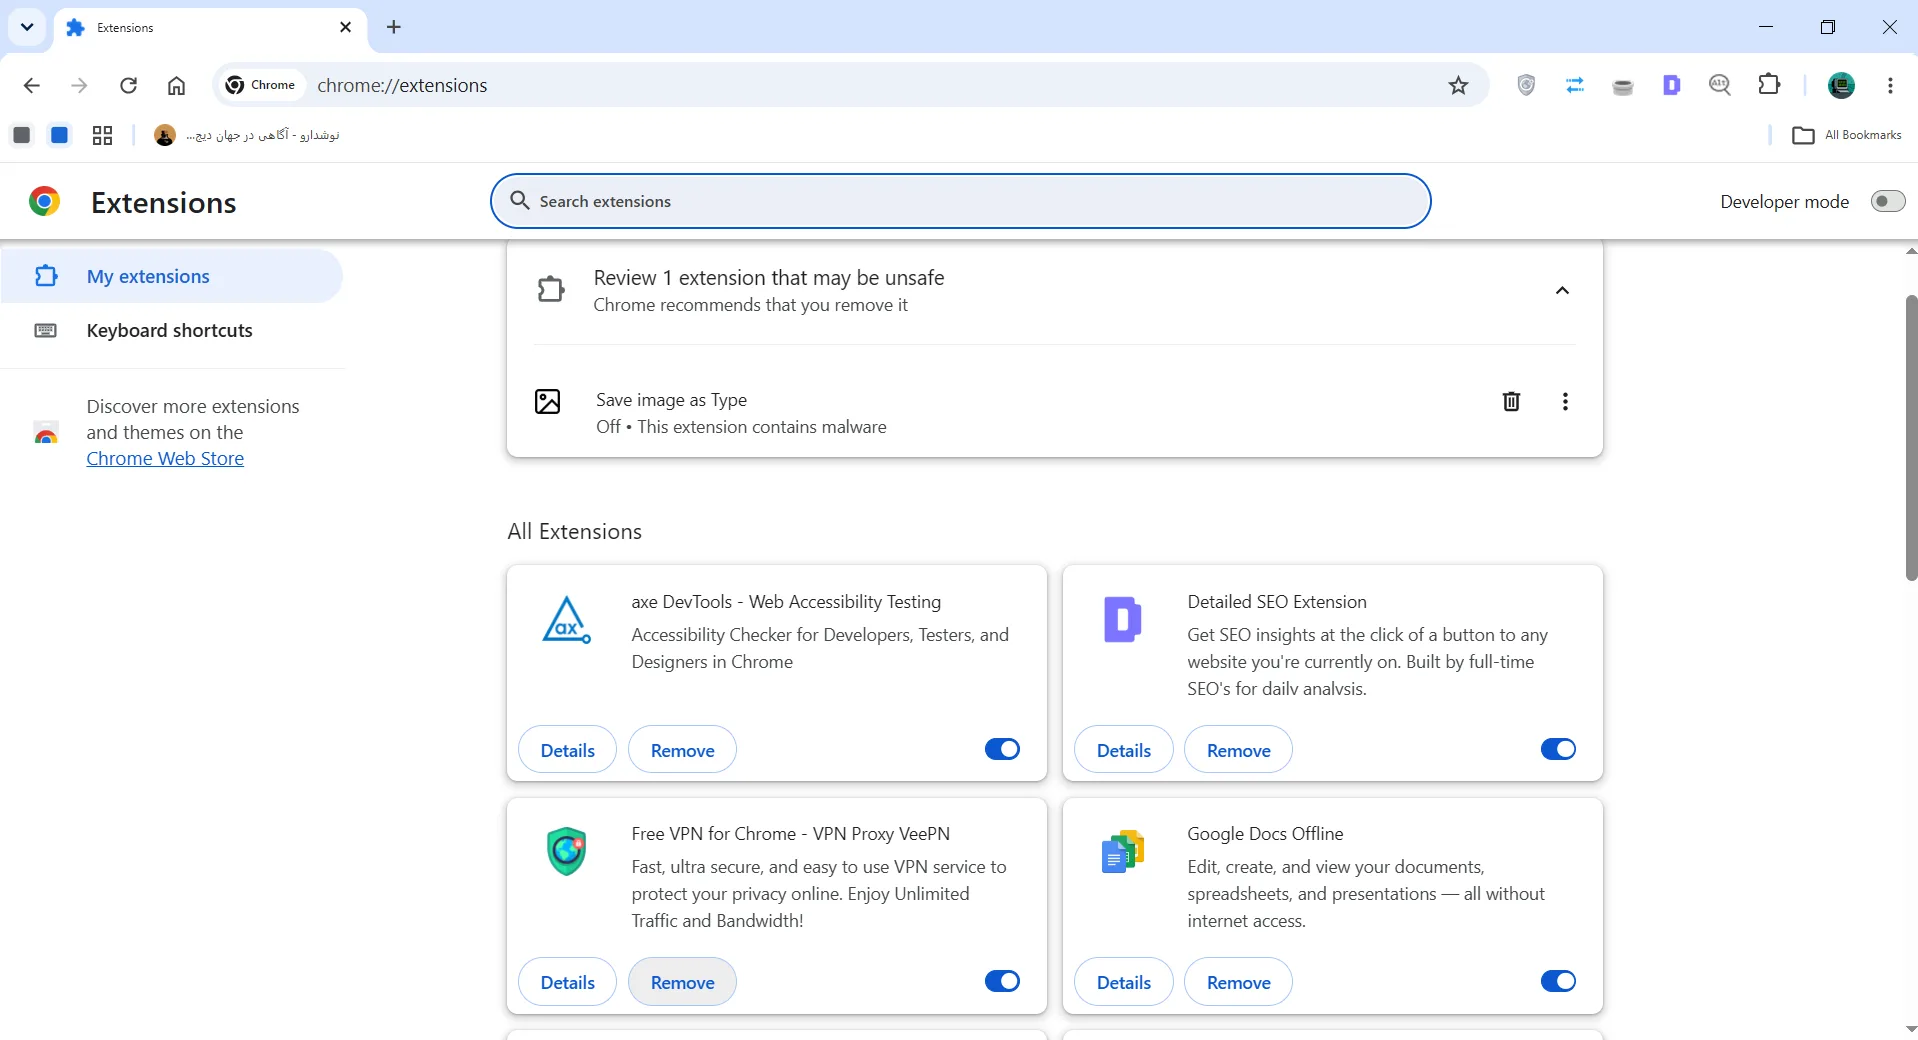The width and height of the screenshot is (1918, 1040).
Task: Reload the extensions page
Action: click(128, 85)
